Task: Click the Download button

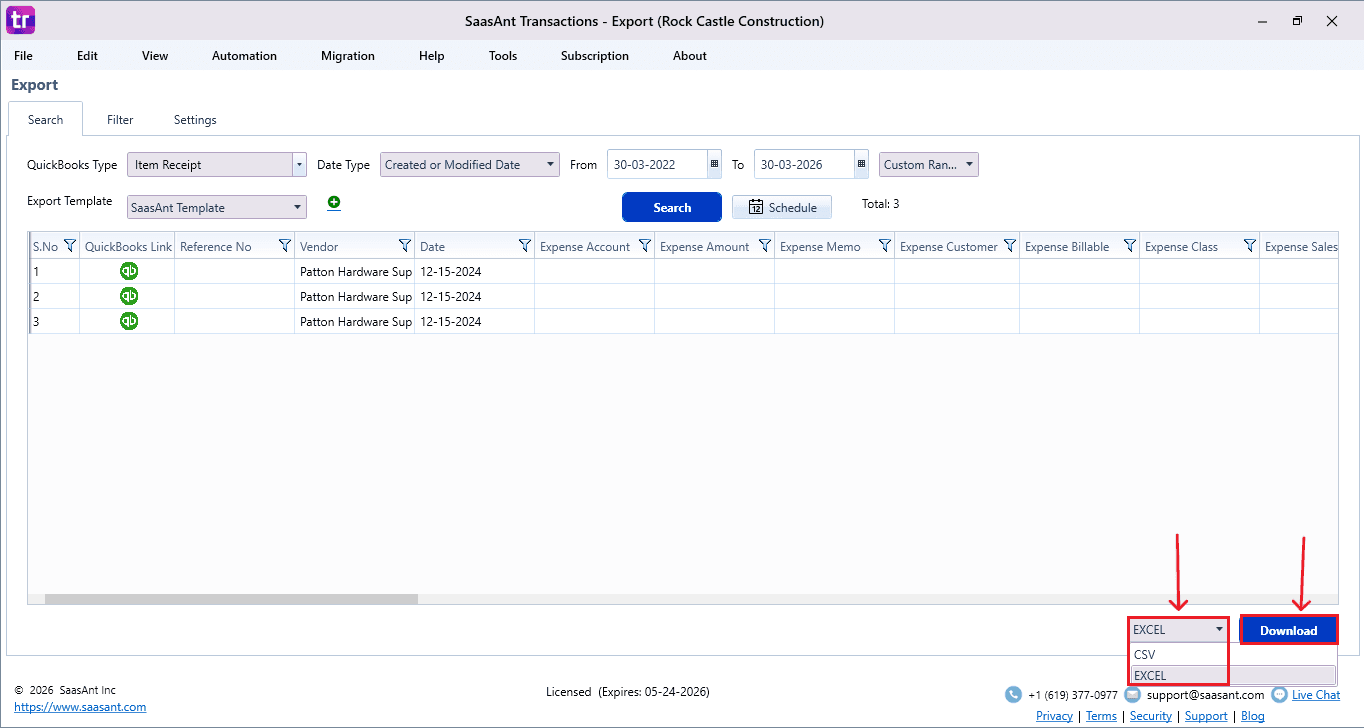Action: (1289, 630)
